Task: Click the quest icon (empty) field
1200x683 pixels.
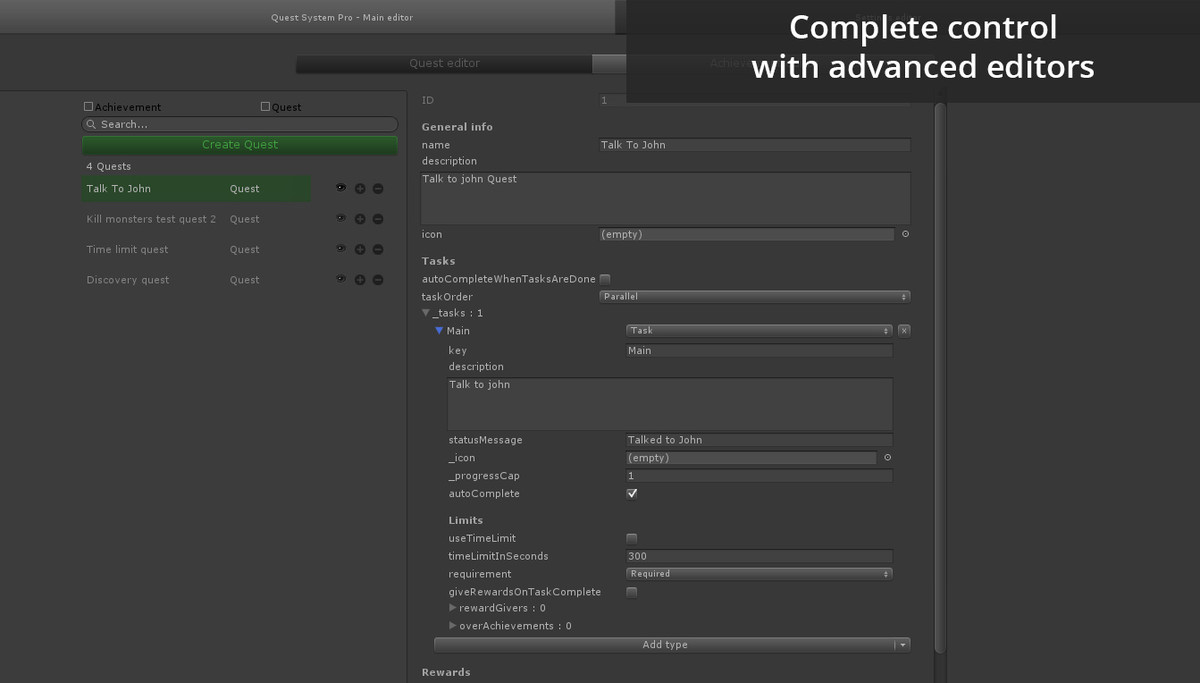Action: click(746, 234)
